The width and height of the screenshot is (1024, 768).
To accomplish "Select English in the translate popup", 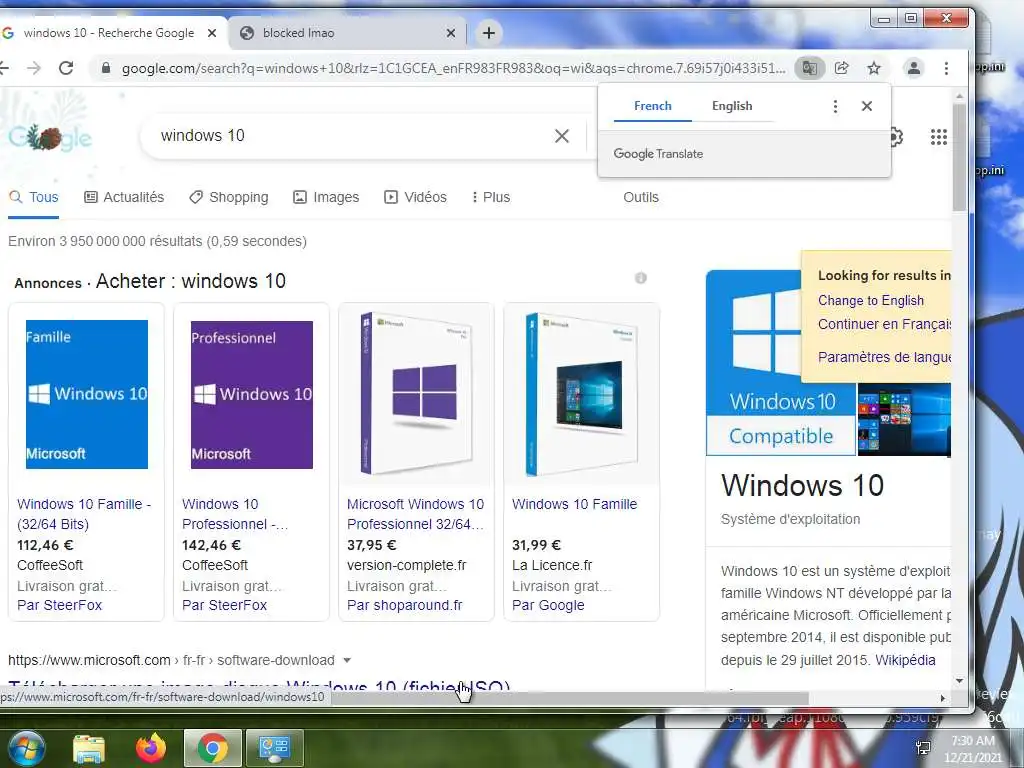I will [731, 106].
